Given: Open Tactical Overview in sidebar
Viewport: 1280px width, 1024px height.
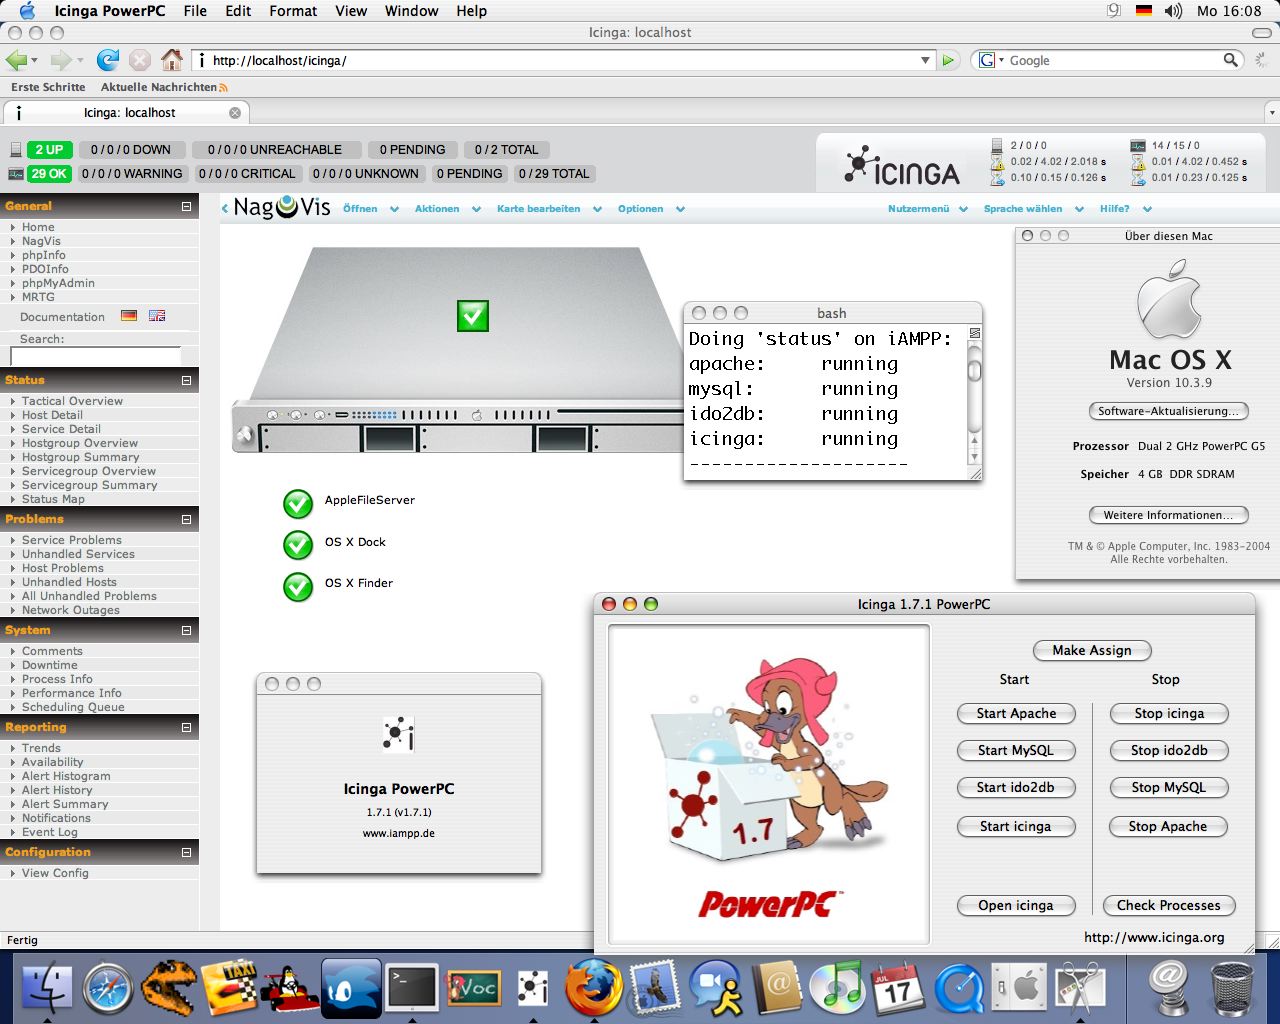Looking at the screenshot, I should coord(72,401).
